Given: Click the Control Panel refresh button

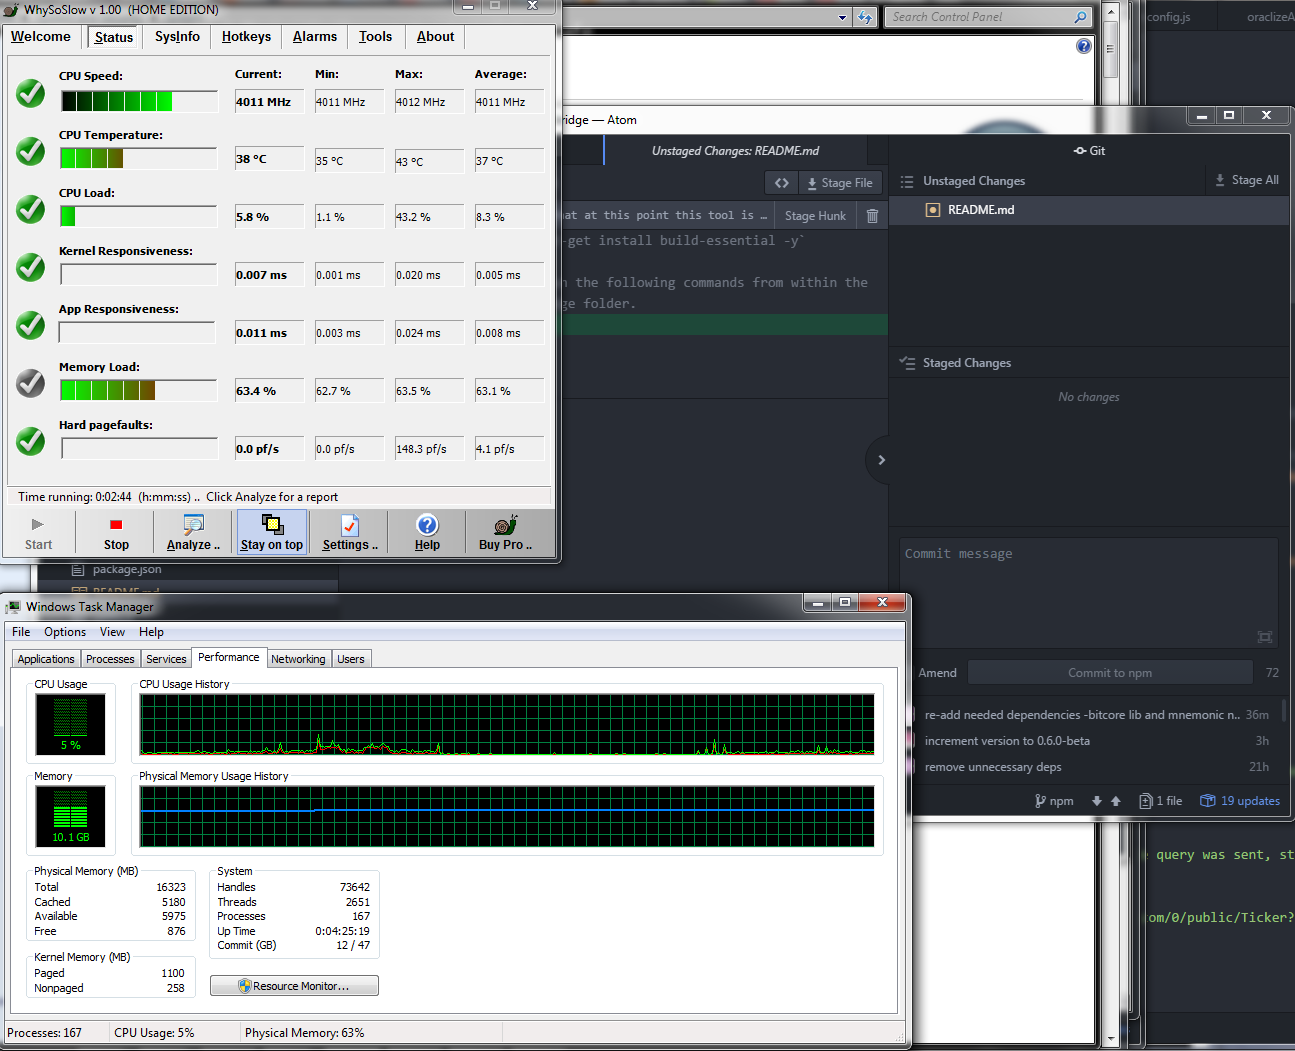Looking at the screenshot, I should pos(865,17).
